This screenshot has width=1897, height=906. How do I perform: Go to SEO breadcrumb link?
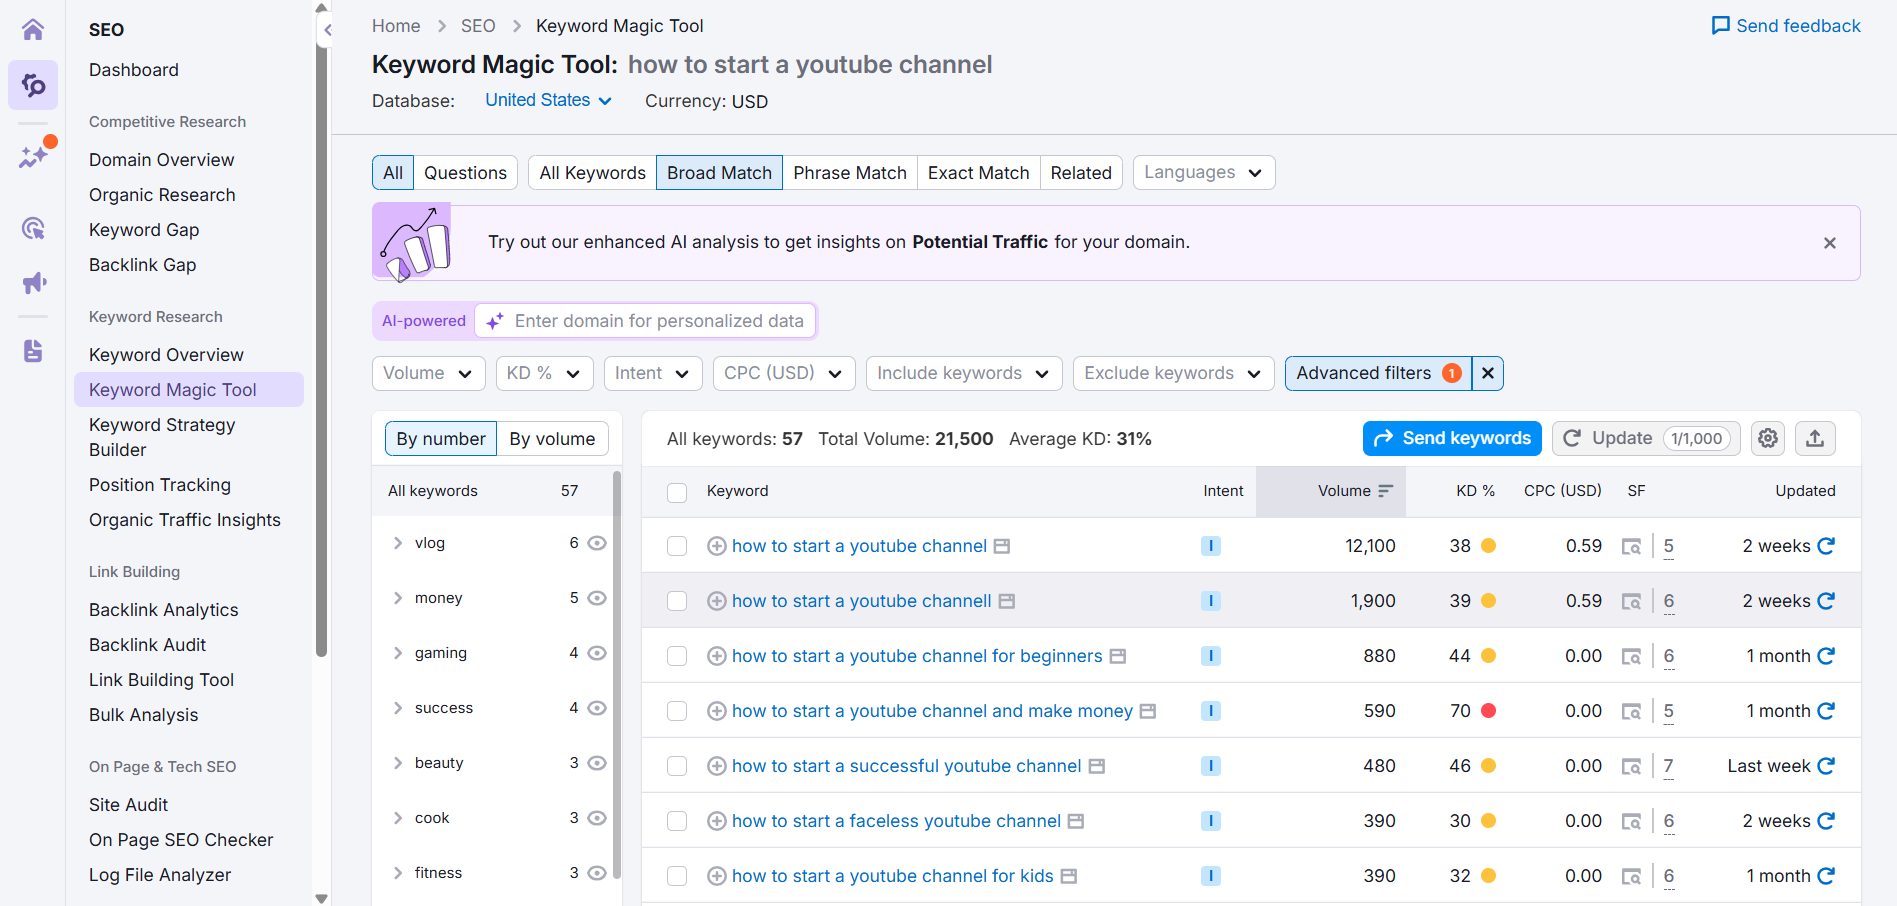point(478,26)
